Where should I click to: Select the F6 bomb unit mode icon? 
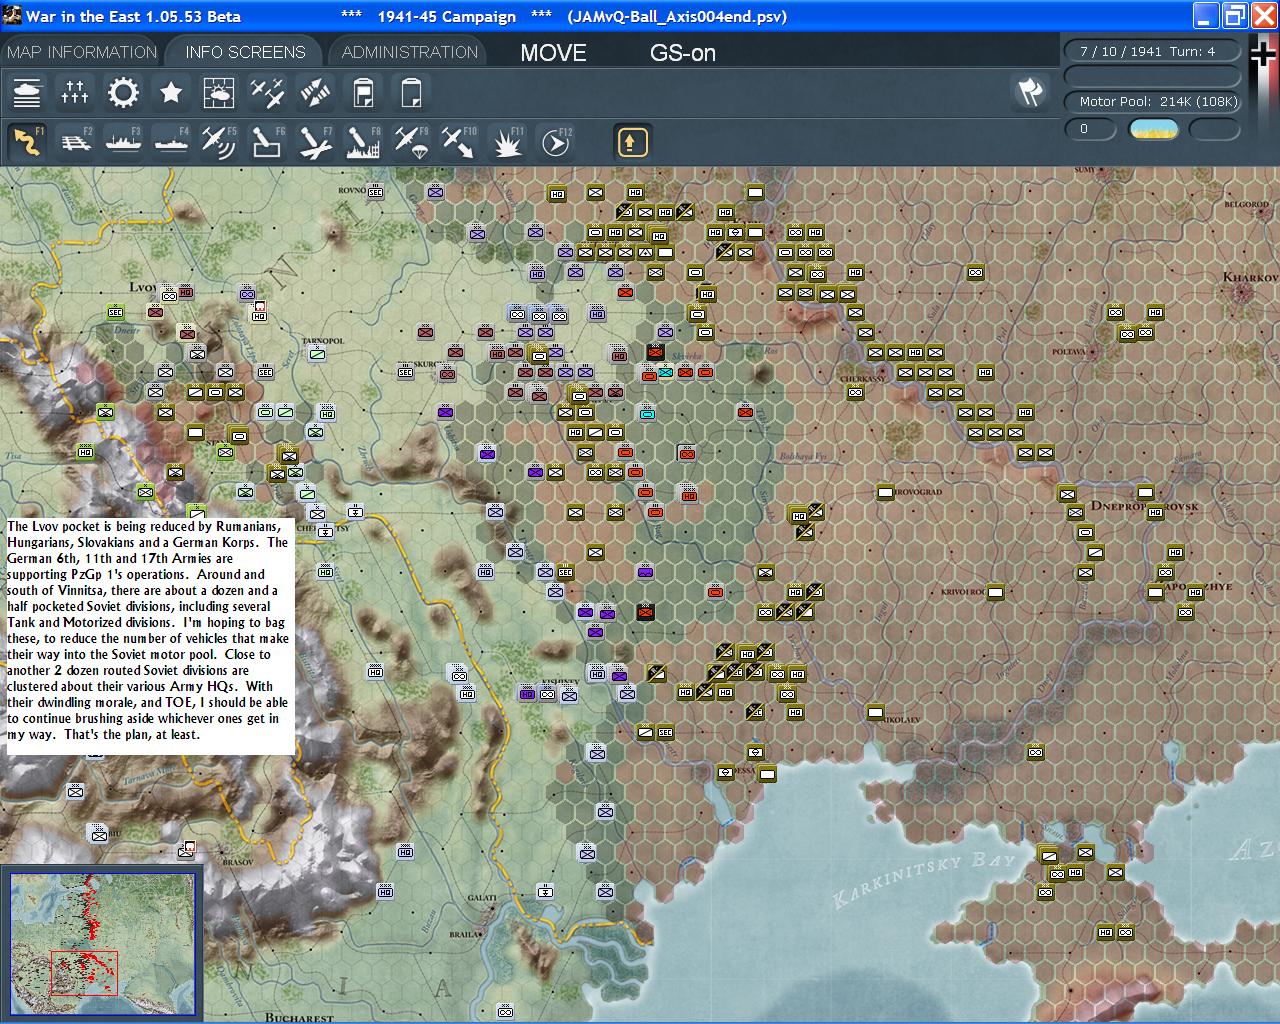pos(267,142)
